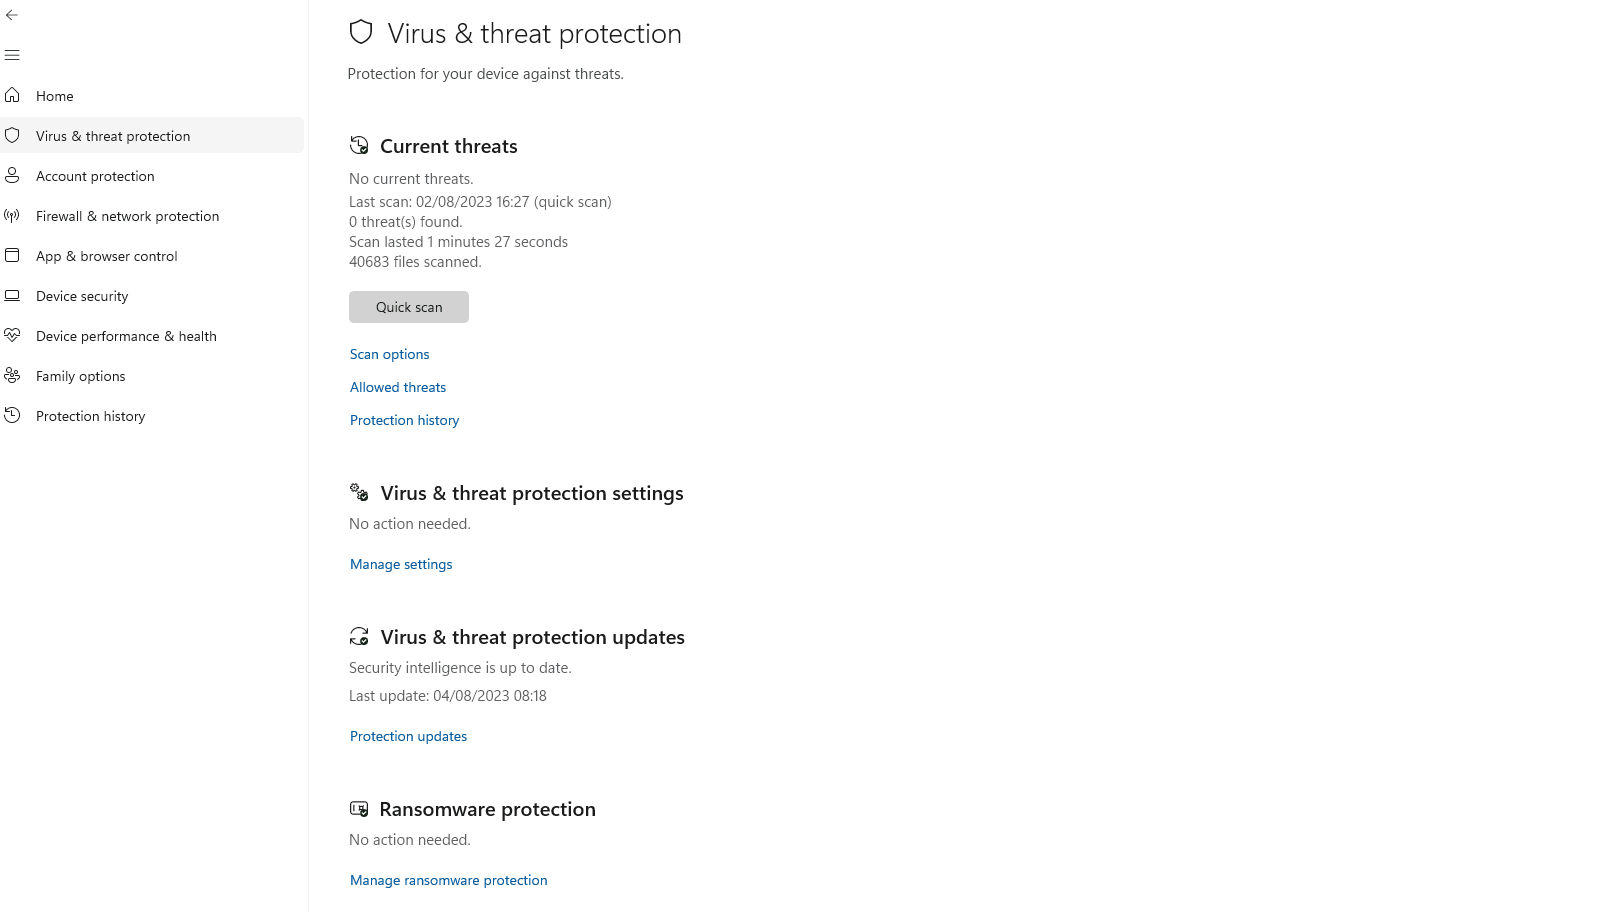
Task: Open Scan options link
Action: (390, 354)
